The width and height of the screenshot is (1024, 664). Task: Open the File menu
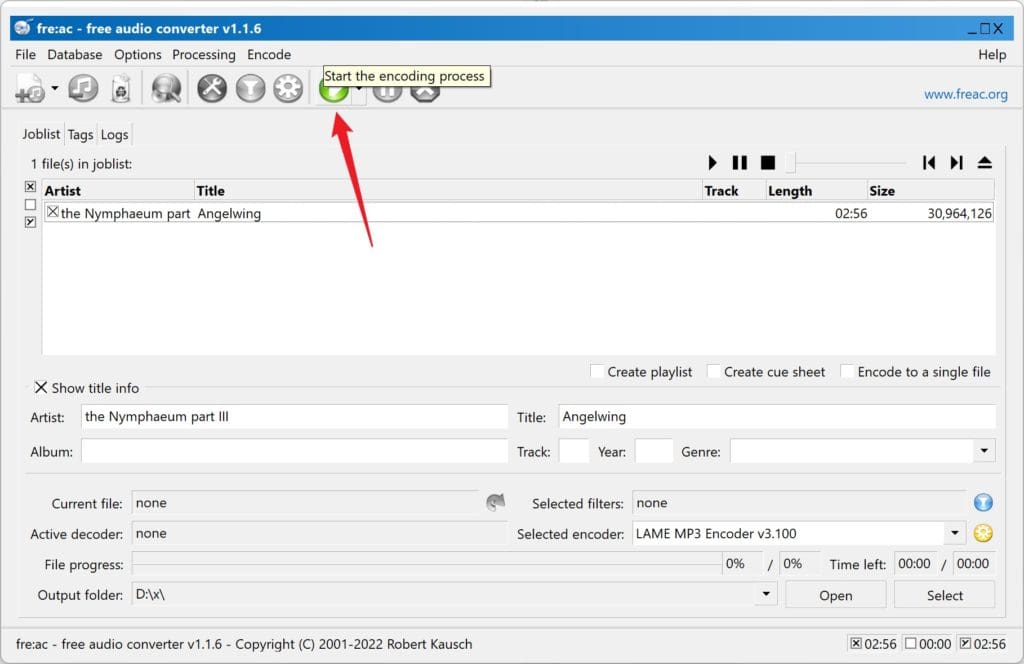[25, 55]
